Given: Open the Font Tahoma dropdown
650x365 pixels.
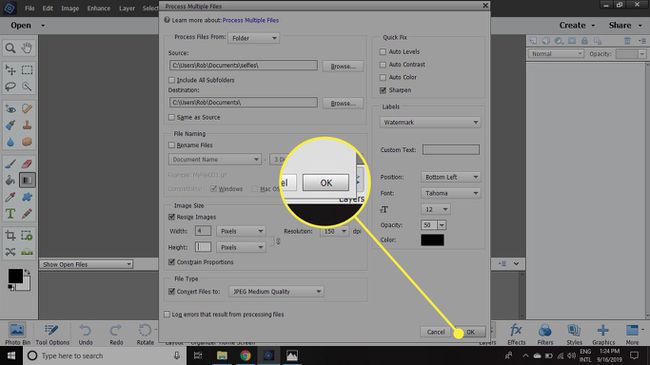Looking at the screenshot, I should pyautogui.click(x=451, y=193).
